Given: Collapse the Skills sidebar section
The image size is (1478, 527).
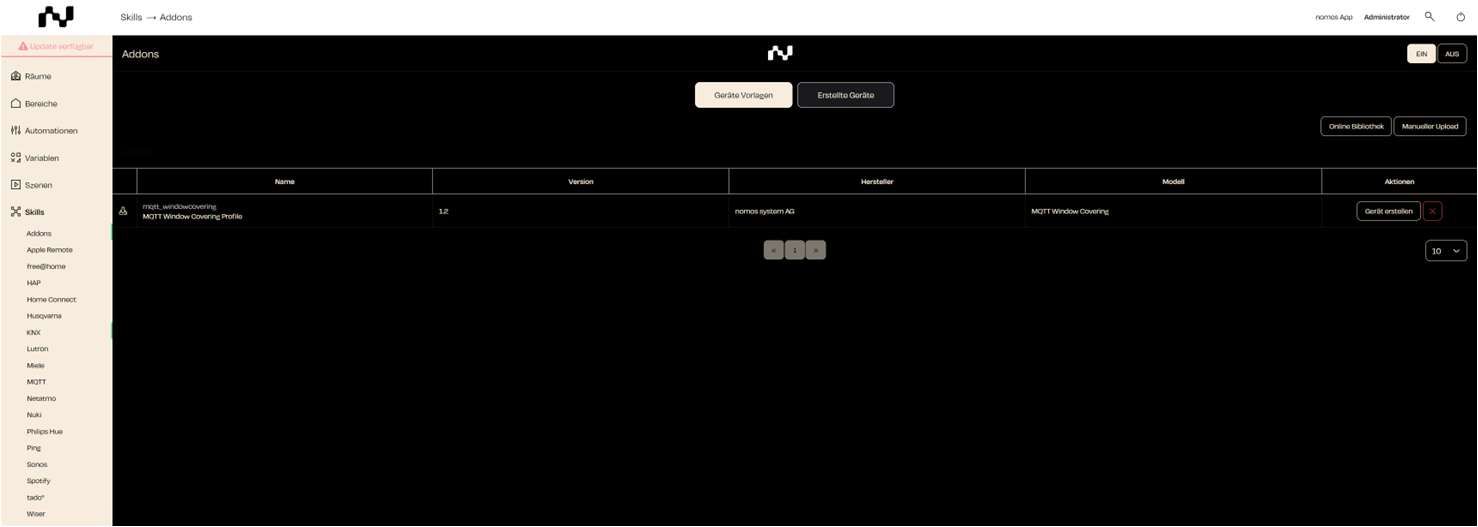Looking at the screenshot, I should (34, 212).
